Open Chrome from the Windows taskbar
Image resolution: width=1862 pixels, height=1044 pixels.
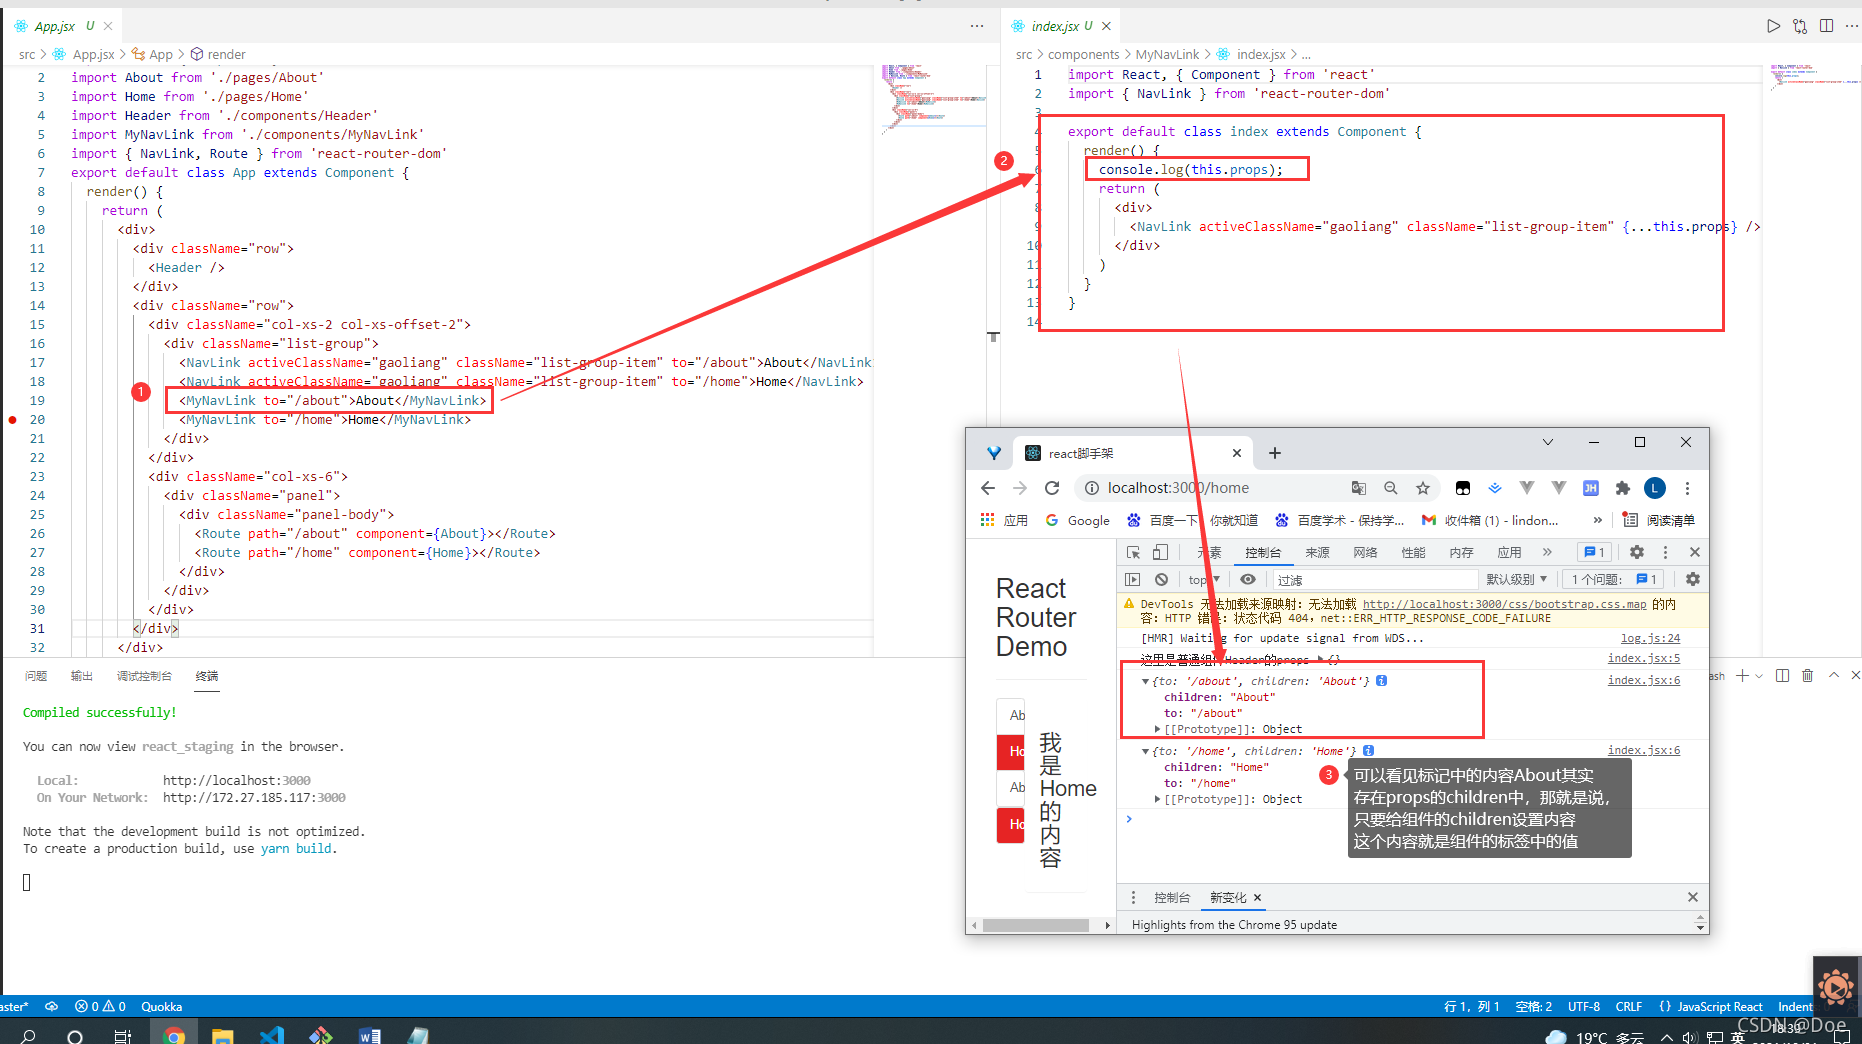[174, 1036]
